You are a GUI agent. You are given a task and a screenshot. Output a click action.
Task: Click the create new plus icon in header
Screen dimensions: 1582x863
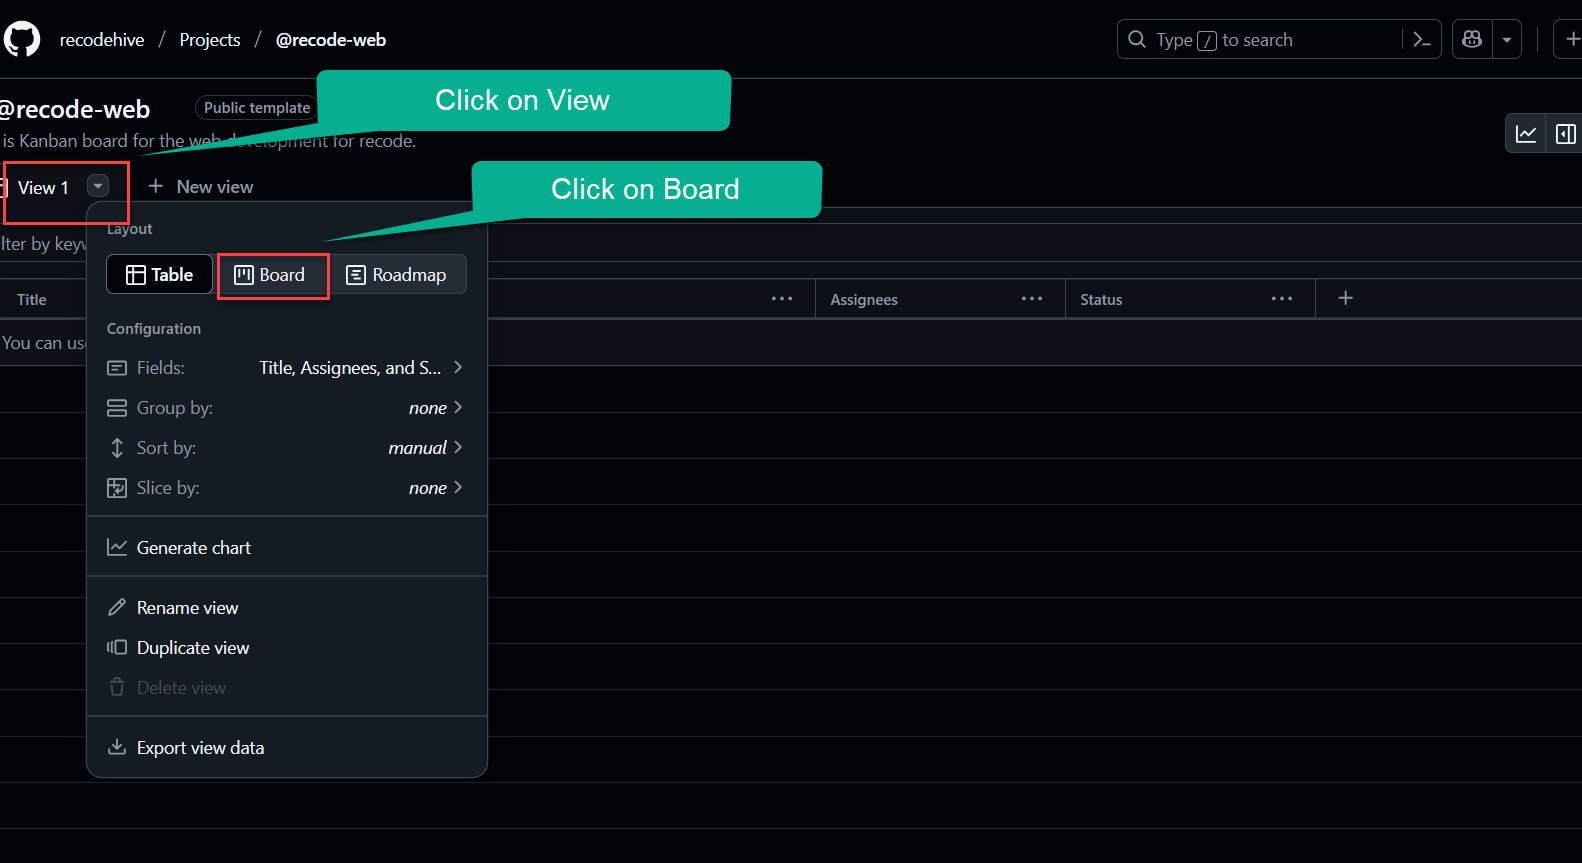click(x=1572, y=40)
